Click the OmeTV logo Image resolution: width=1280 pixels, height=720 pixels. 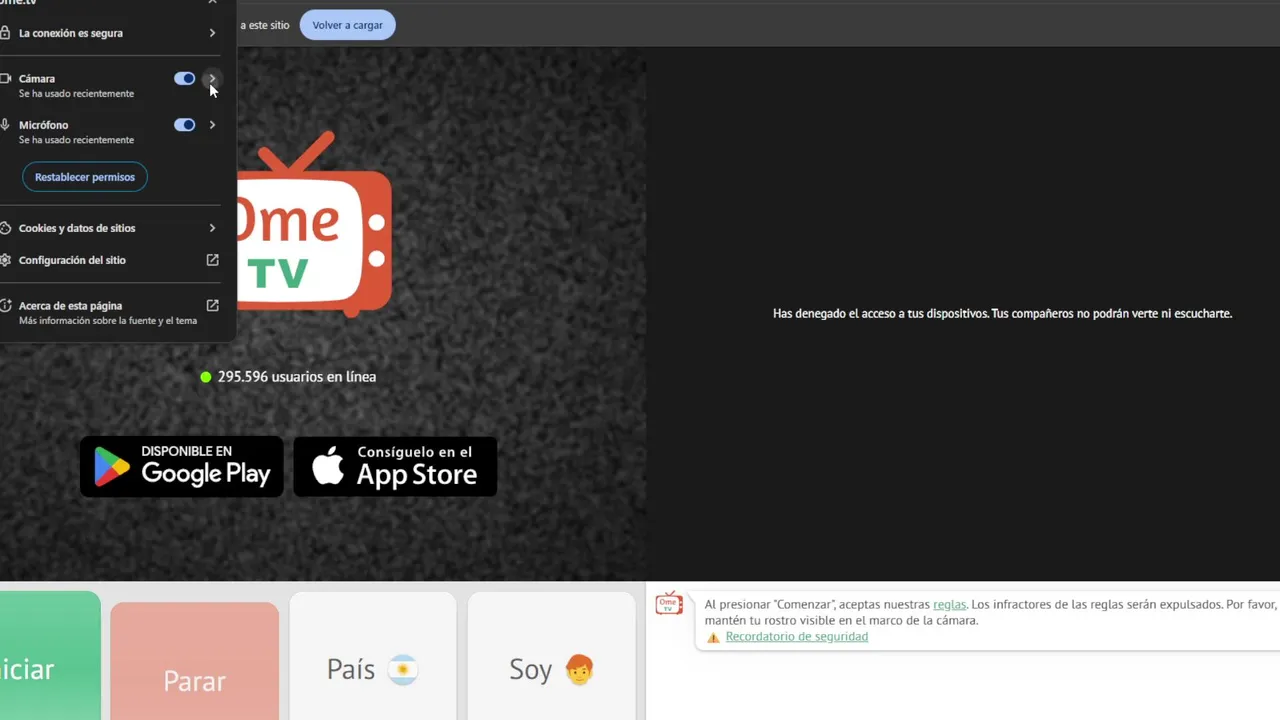coord(313,225)
